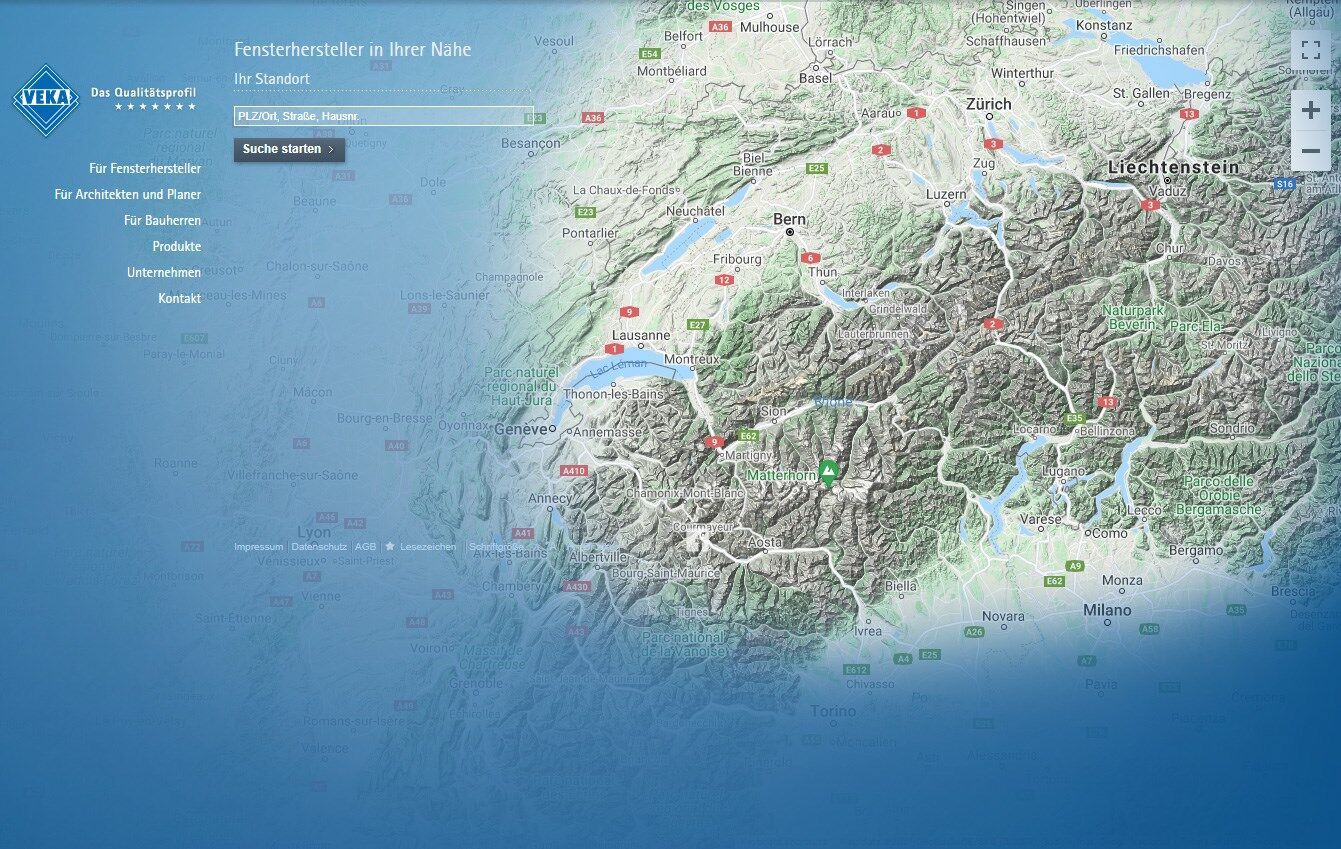Image resolution: width=1341 pixels, height=849 pixels.
Task: Click the Fensterhersteller in Ihrer Nähe heading
Action: (352, 49)
